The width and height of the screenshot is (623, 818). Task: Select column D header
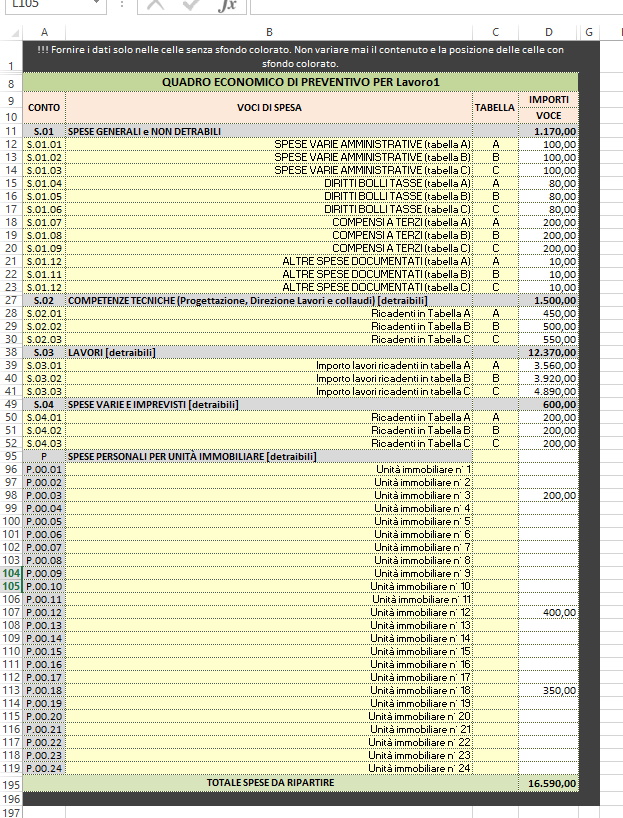pos(548,32)
